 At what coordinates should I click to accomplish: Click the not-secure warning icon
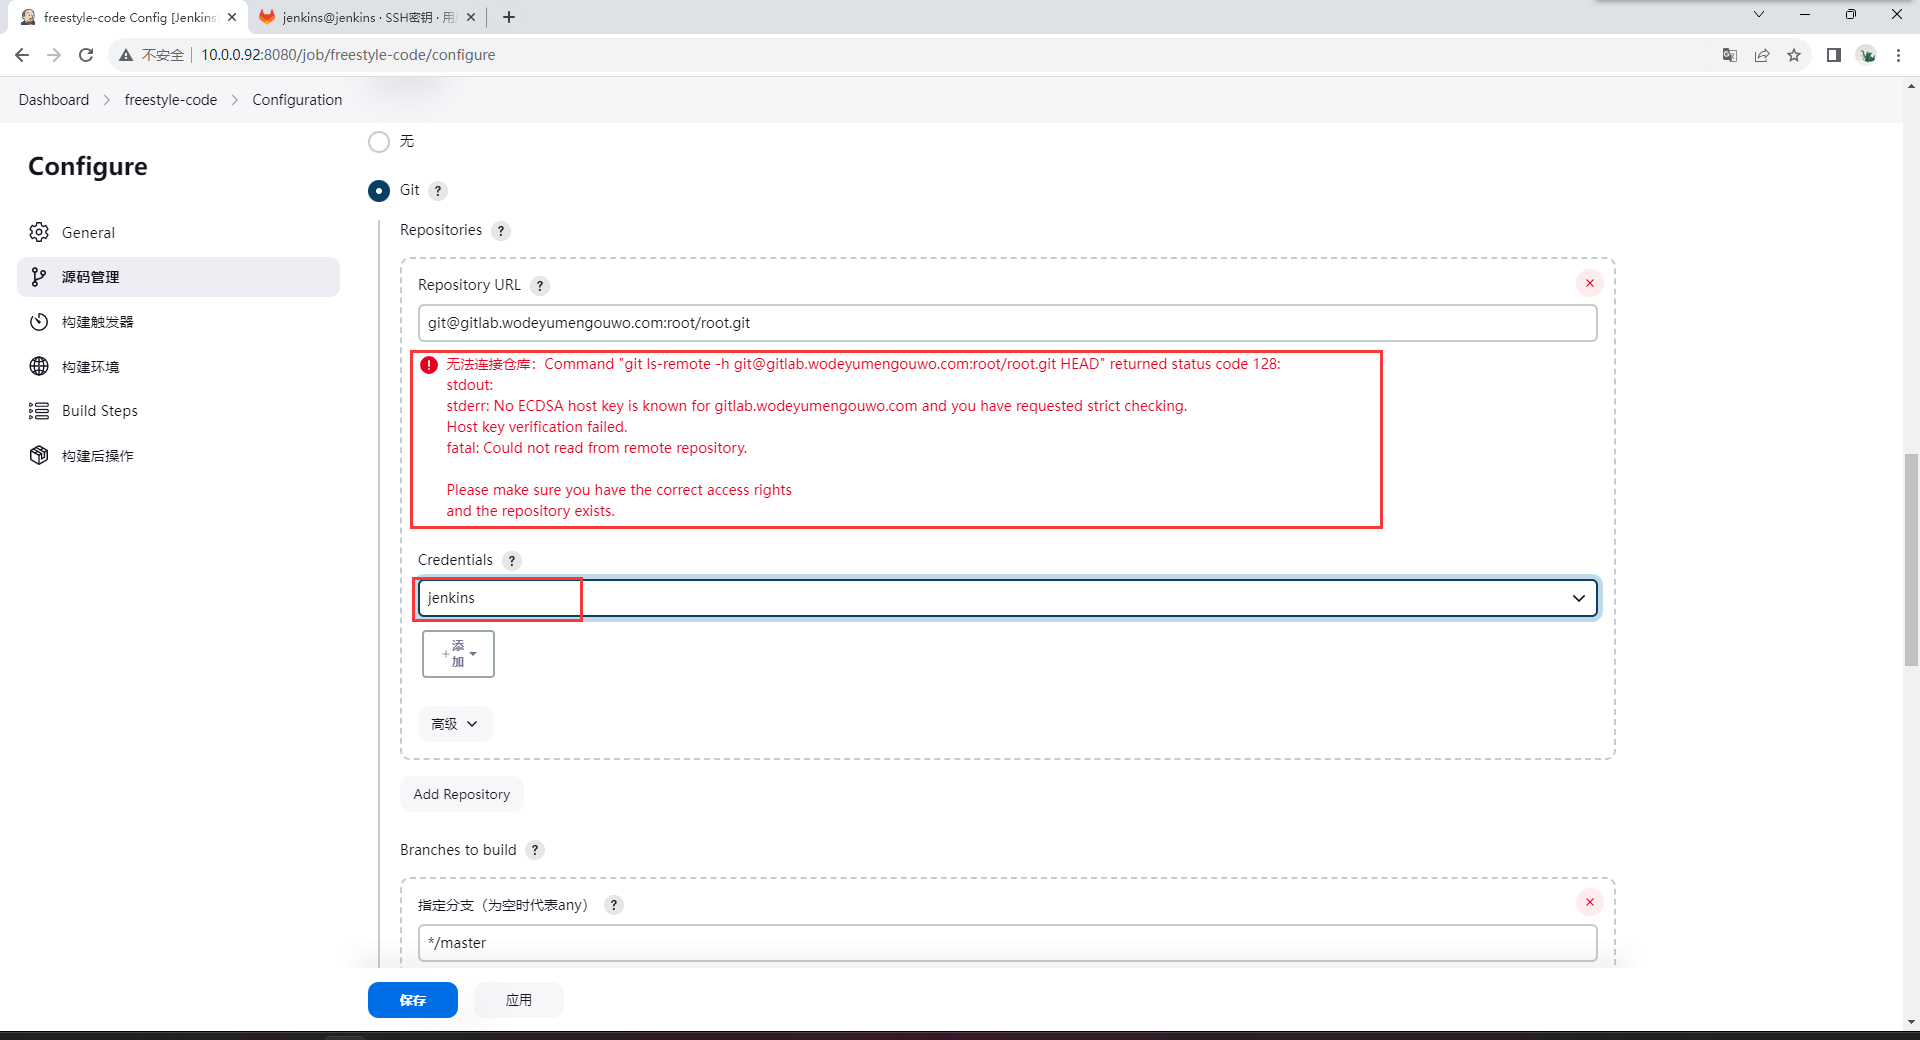[126, 55]
